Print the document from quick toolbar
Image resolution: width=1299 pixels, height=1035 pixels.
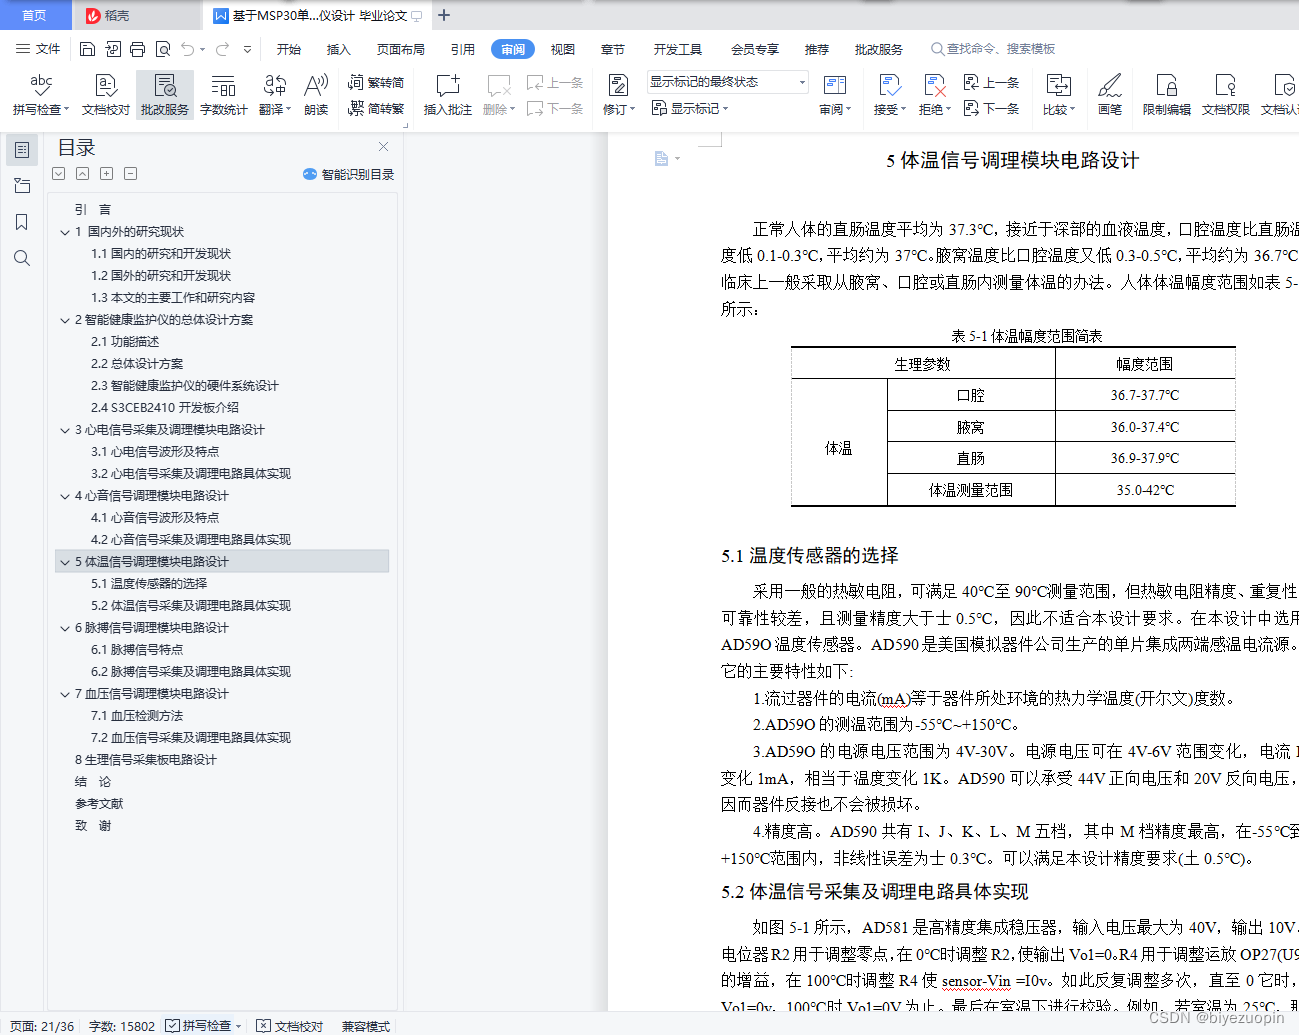137,49
